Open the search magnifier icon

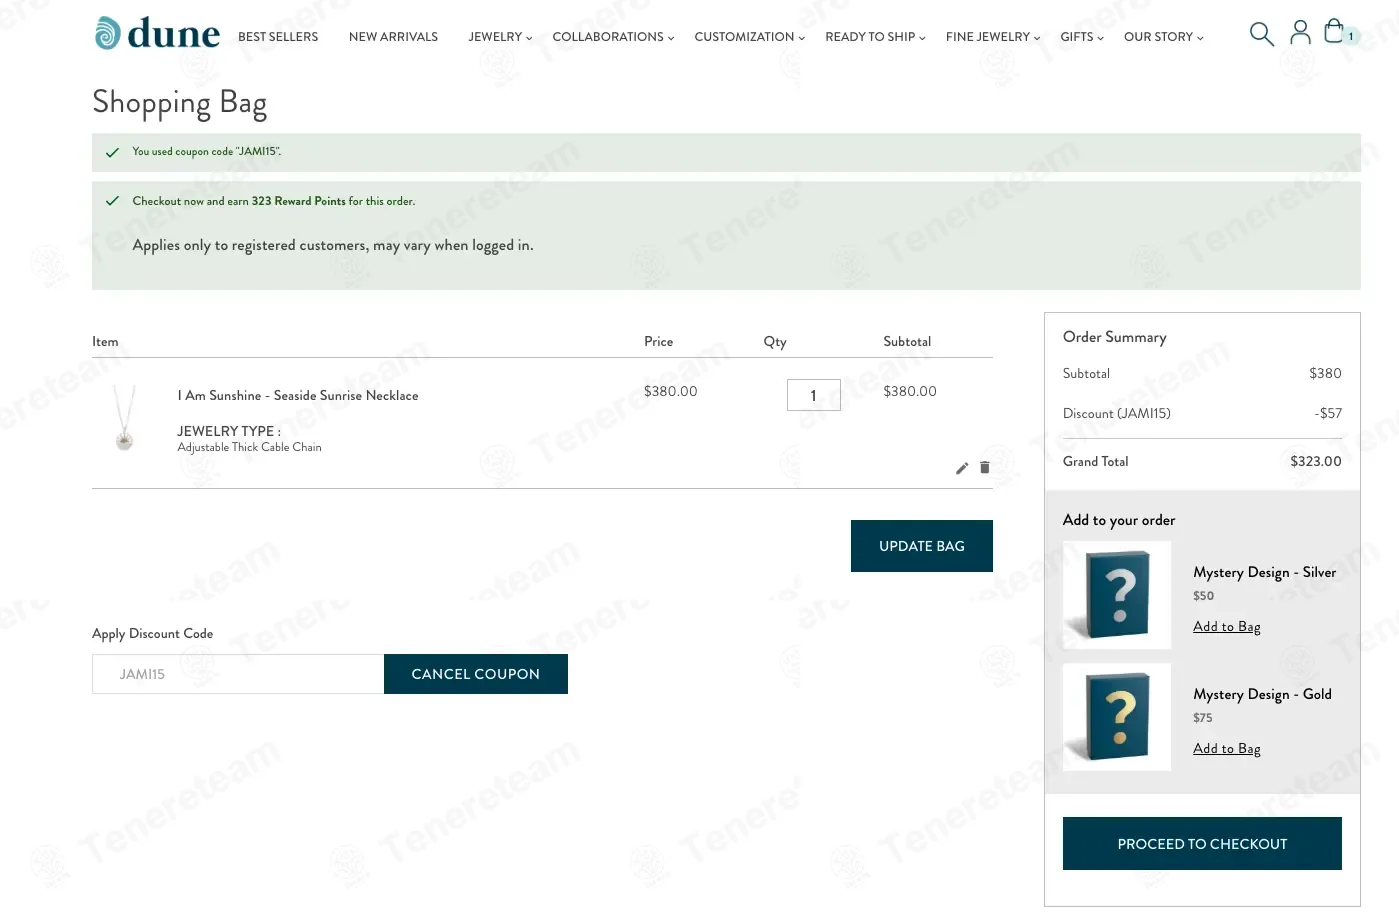coord(1261,34)
